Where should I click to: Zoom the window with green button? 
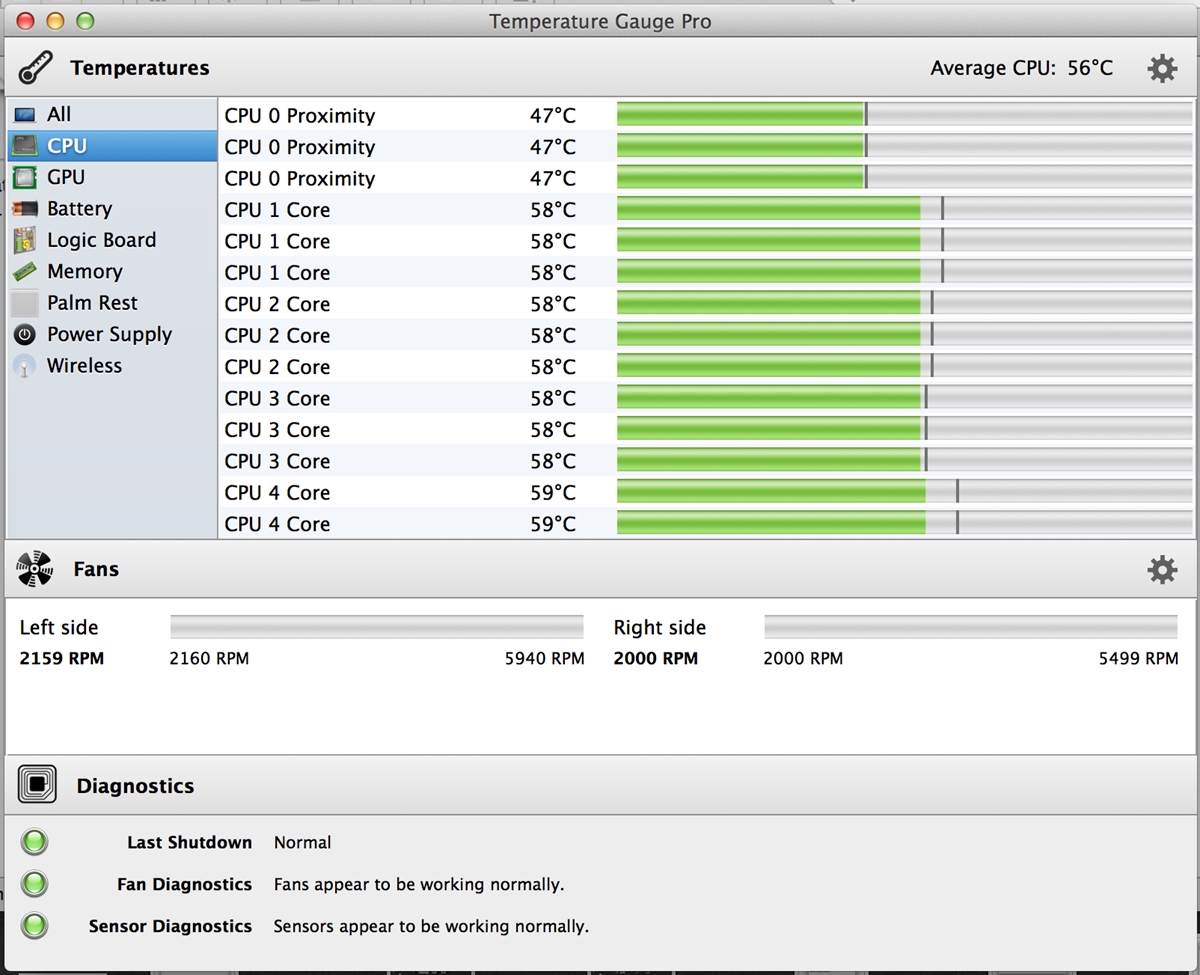85,20
